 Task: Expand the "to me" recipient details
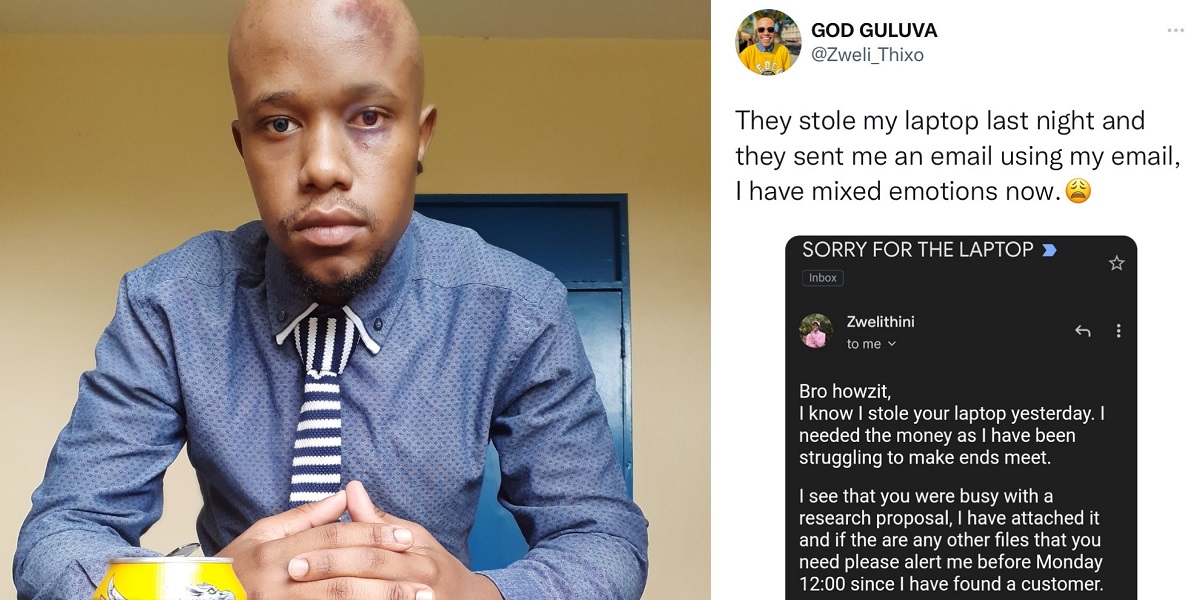(x=871, y=344)
